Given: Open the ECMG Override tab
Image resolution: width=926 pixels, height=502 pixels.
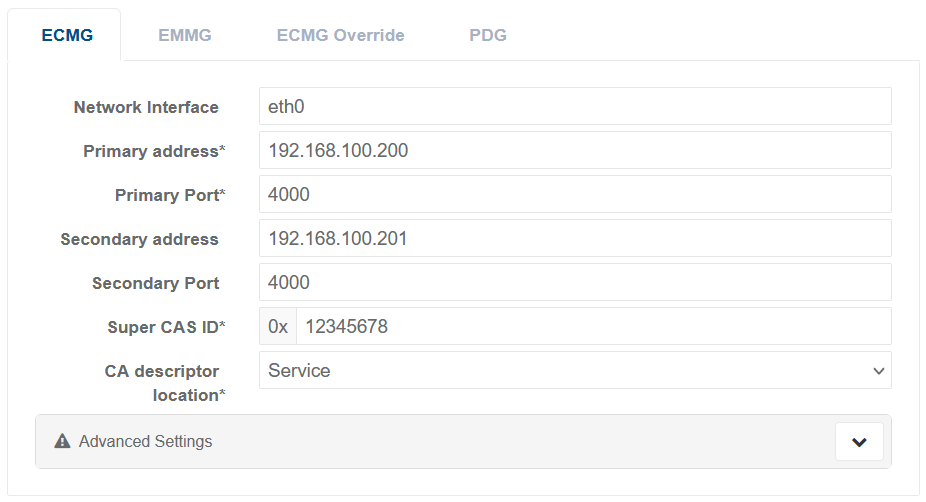Looking at the screenshot, I should [x=340, y=35].
